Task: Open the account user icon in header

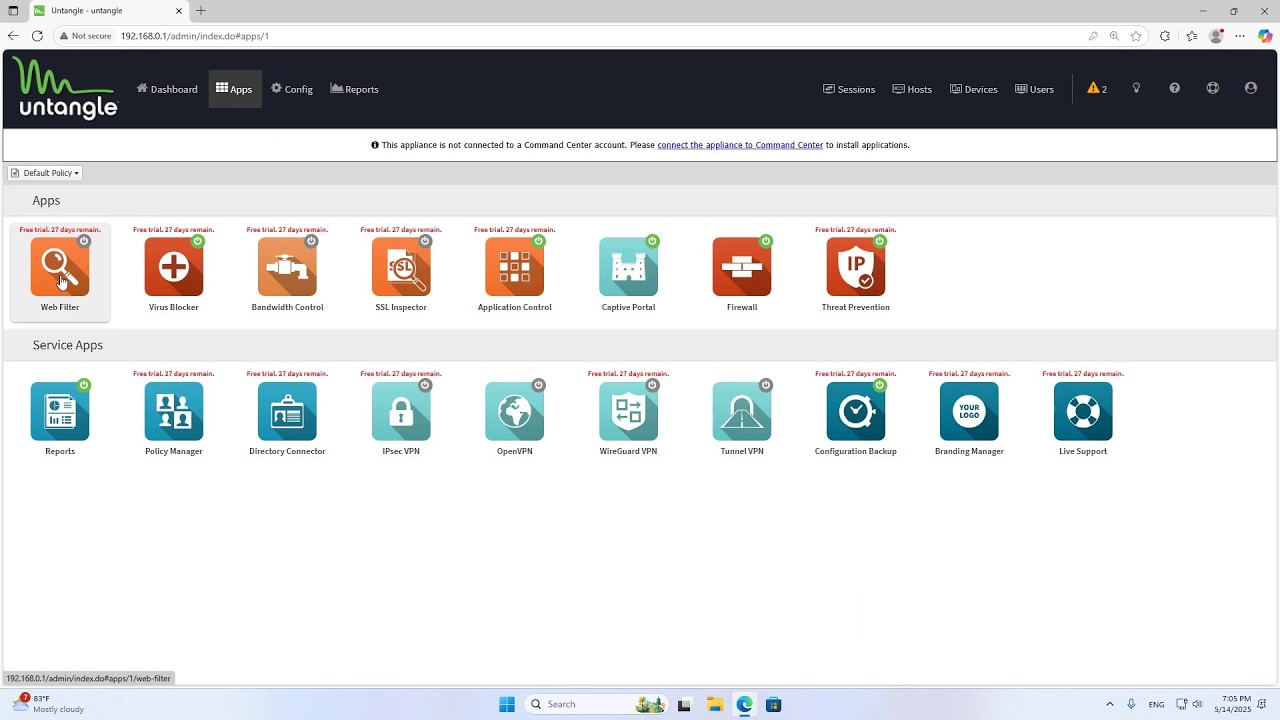Action: (x=1250, y=88)
